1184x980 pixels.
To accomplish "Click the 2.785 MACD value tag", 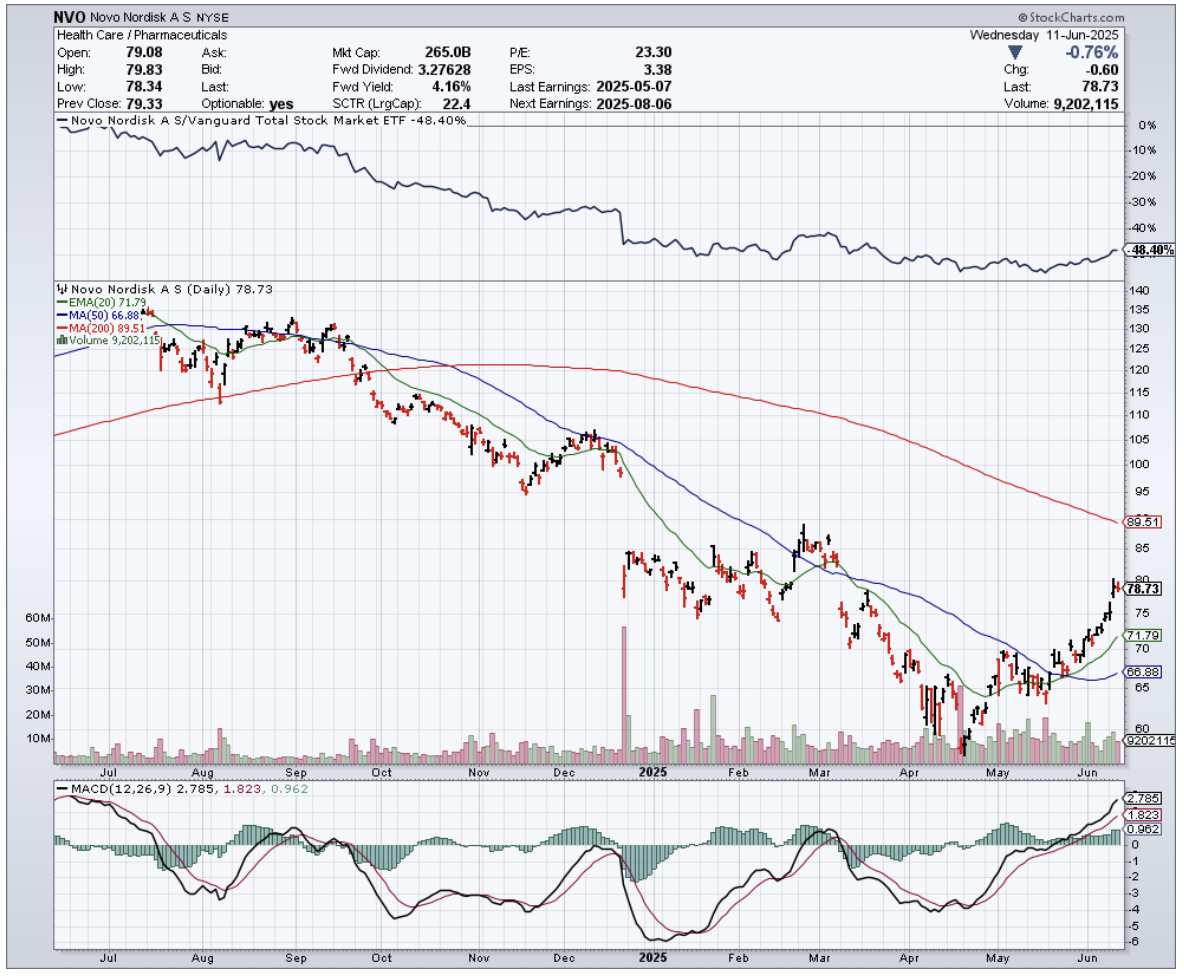I will 1143,798.
